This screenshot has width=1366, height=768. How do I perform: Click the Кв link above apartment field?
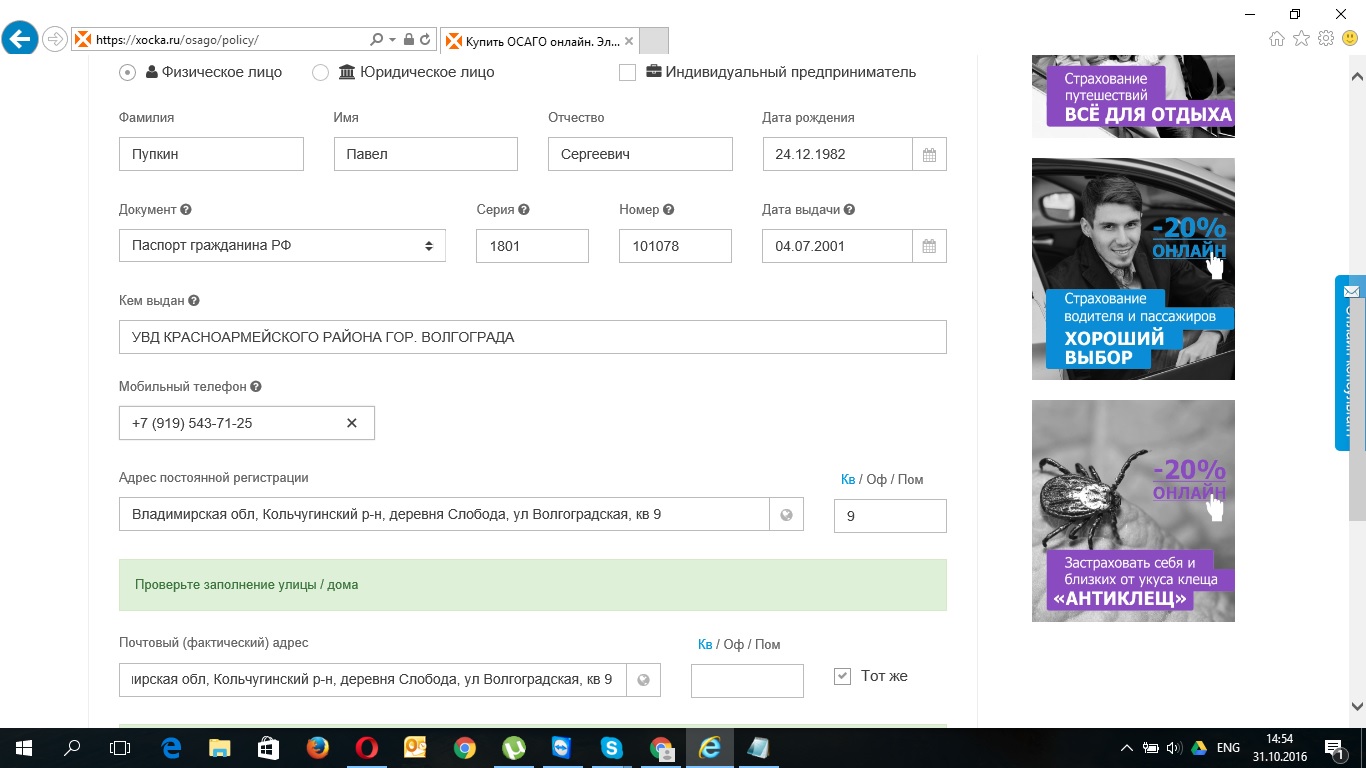click(x=848, y=480)
